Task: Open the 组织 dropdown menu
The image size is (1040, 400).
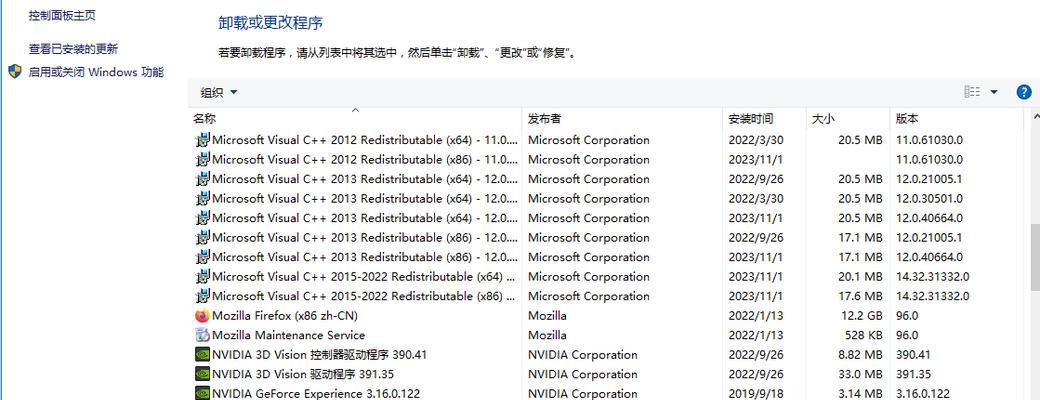Action: pos(219,92)
